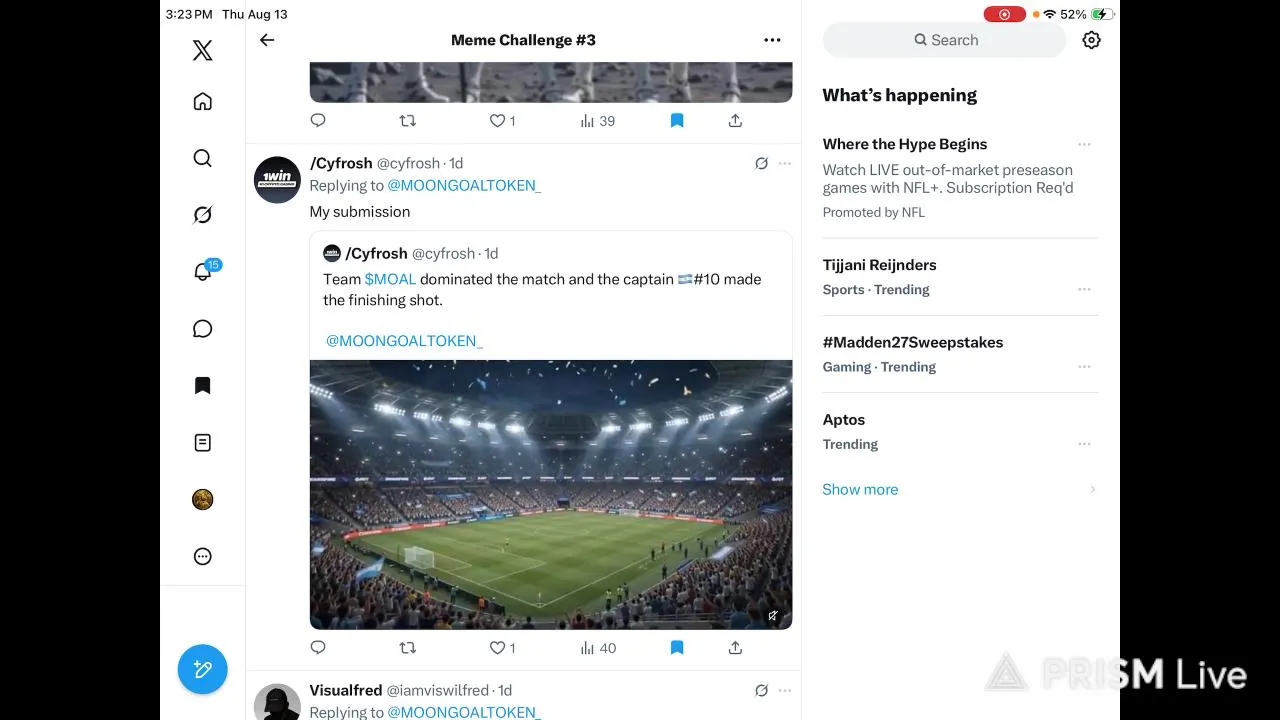The height and width of the screenshot is (720, 1280).
Task: Open Messages icon in left sidebar
Action: pos(202,329)
